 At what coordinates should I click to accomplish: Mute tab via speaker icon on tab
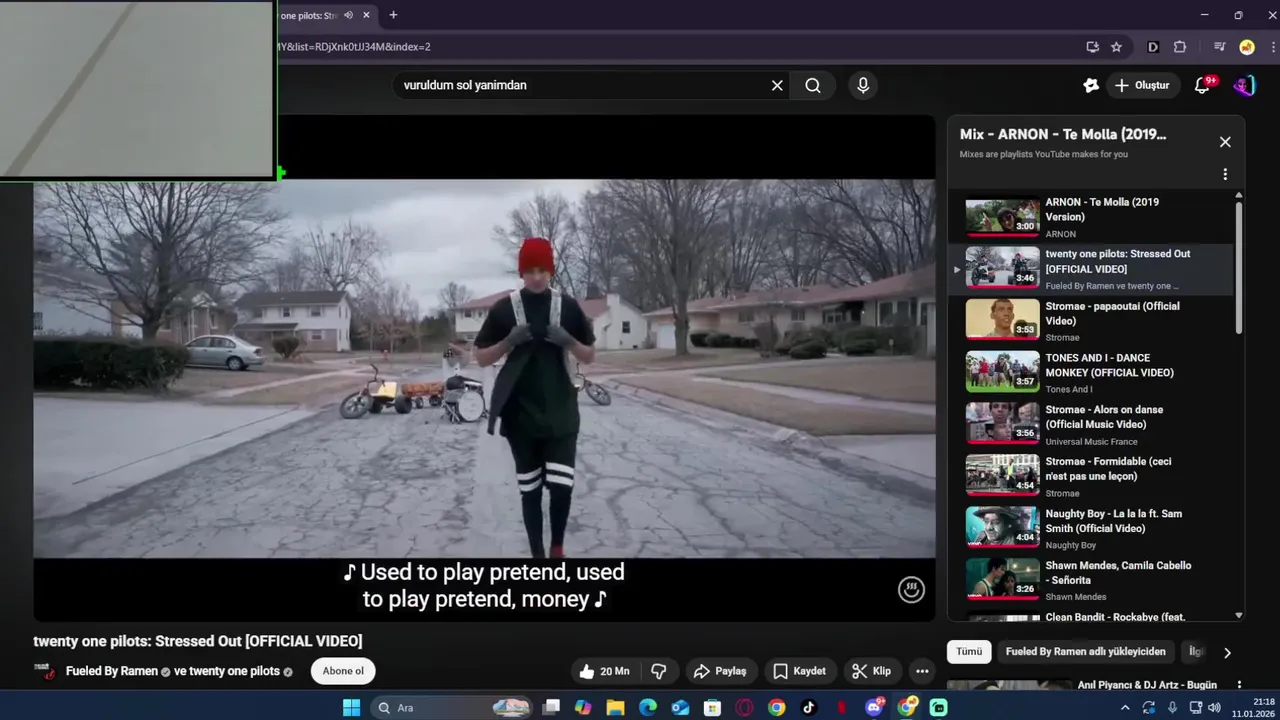[x=348, y=15]
